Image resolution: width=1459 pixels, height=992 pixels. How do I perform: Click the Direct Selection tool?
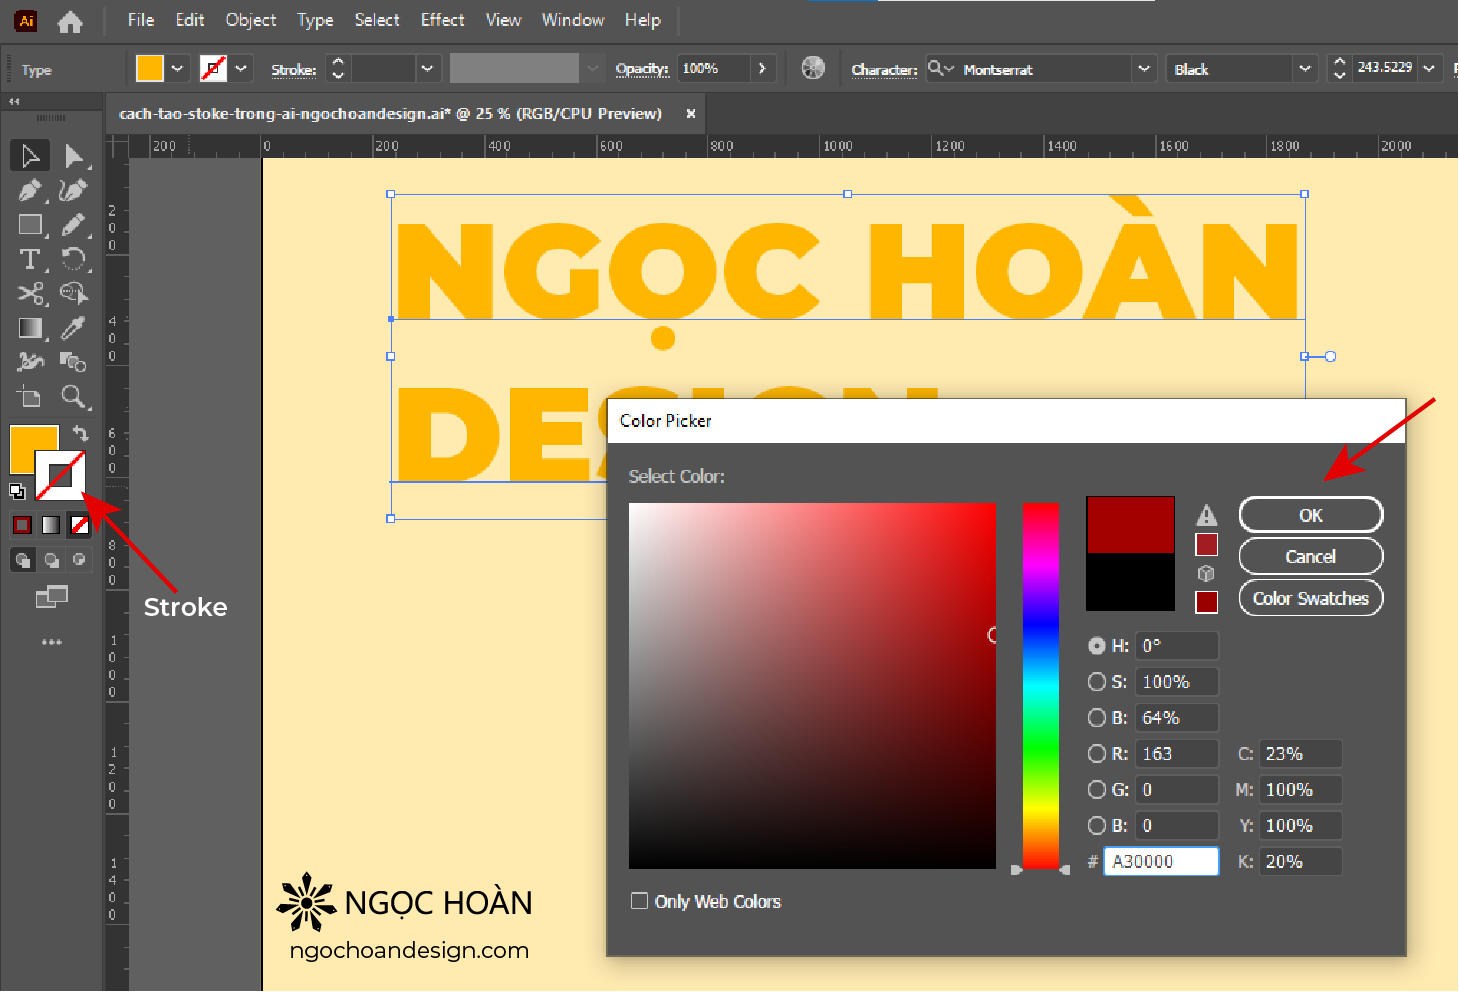(x=73, y=156)
